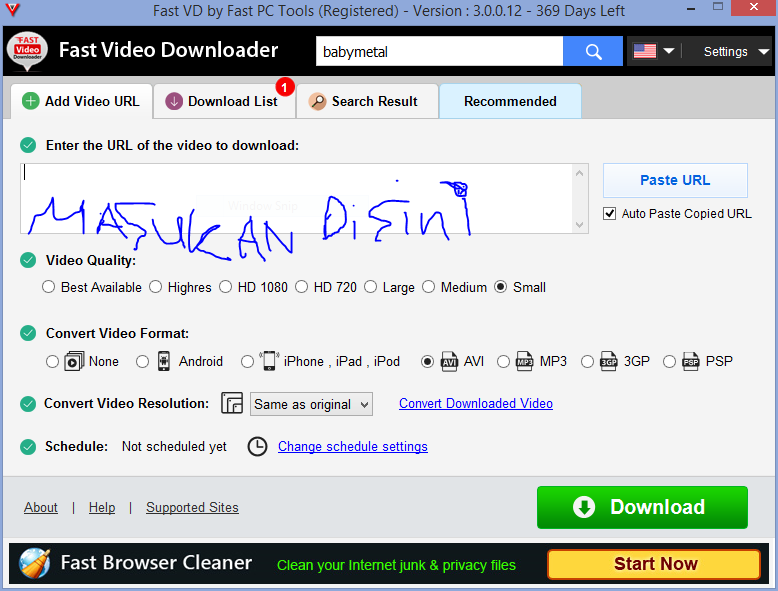Select the 3GP format radio button

587,362
